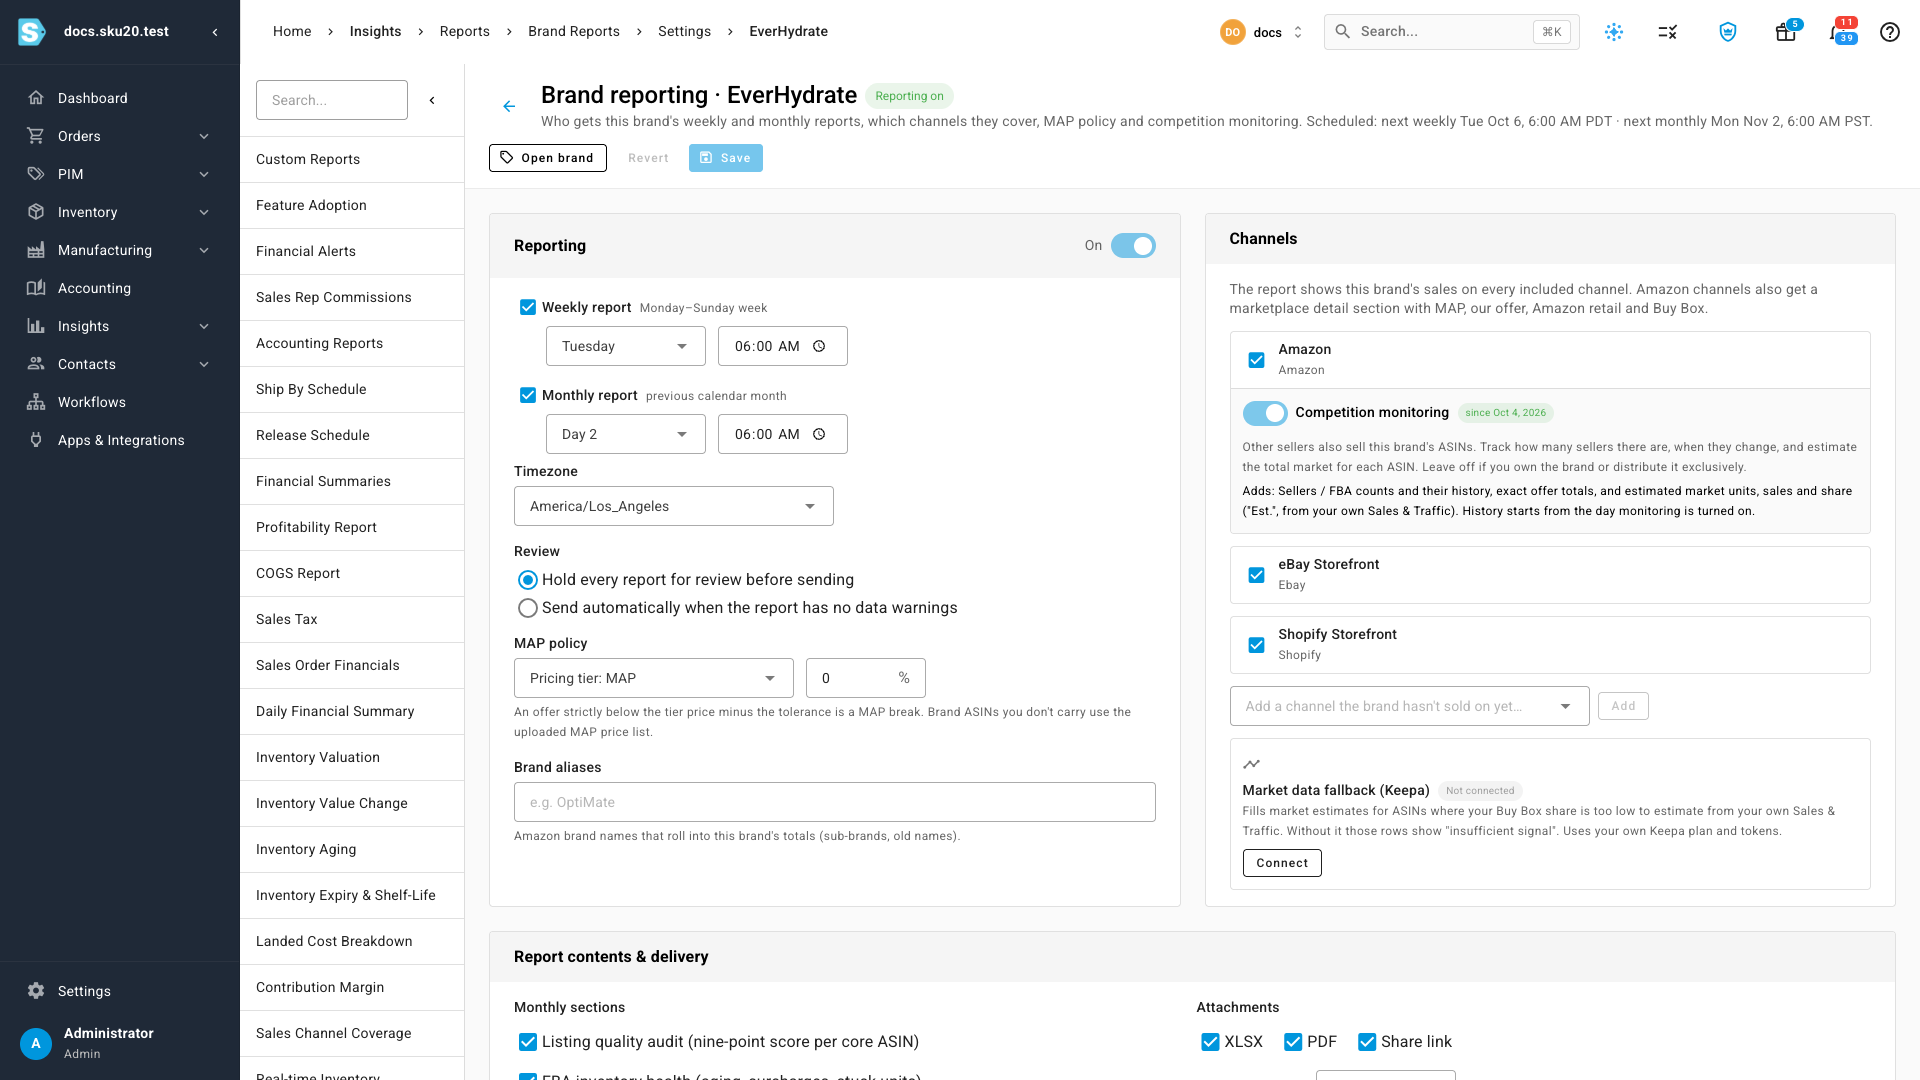Collapse the reports list panel arrow
This screenshot has width=1920, height=1080.
pyautogui.click(x=432, y=100)
